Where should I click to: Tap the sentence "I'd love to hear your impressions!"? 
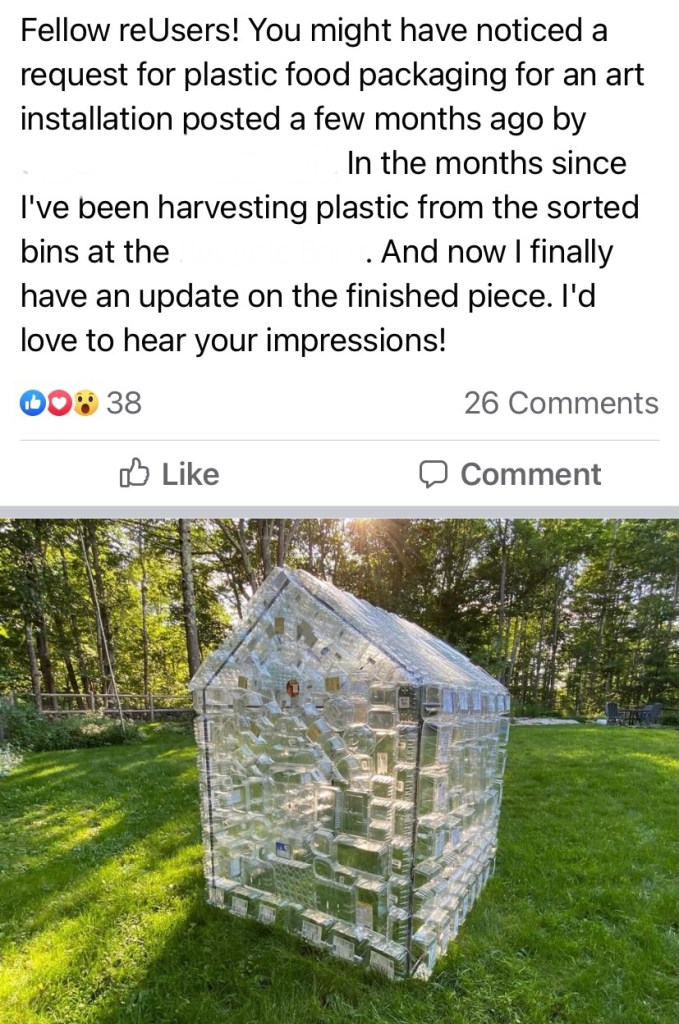coord(232,340)
